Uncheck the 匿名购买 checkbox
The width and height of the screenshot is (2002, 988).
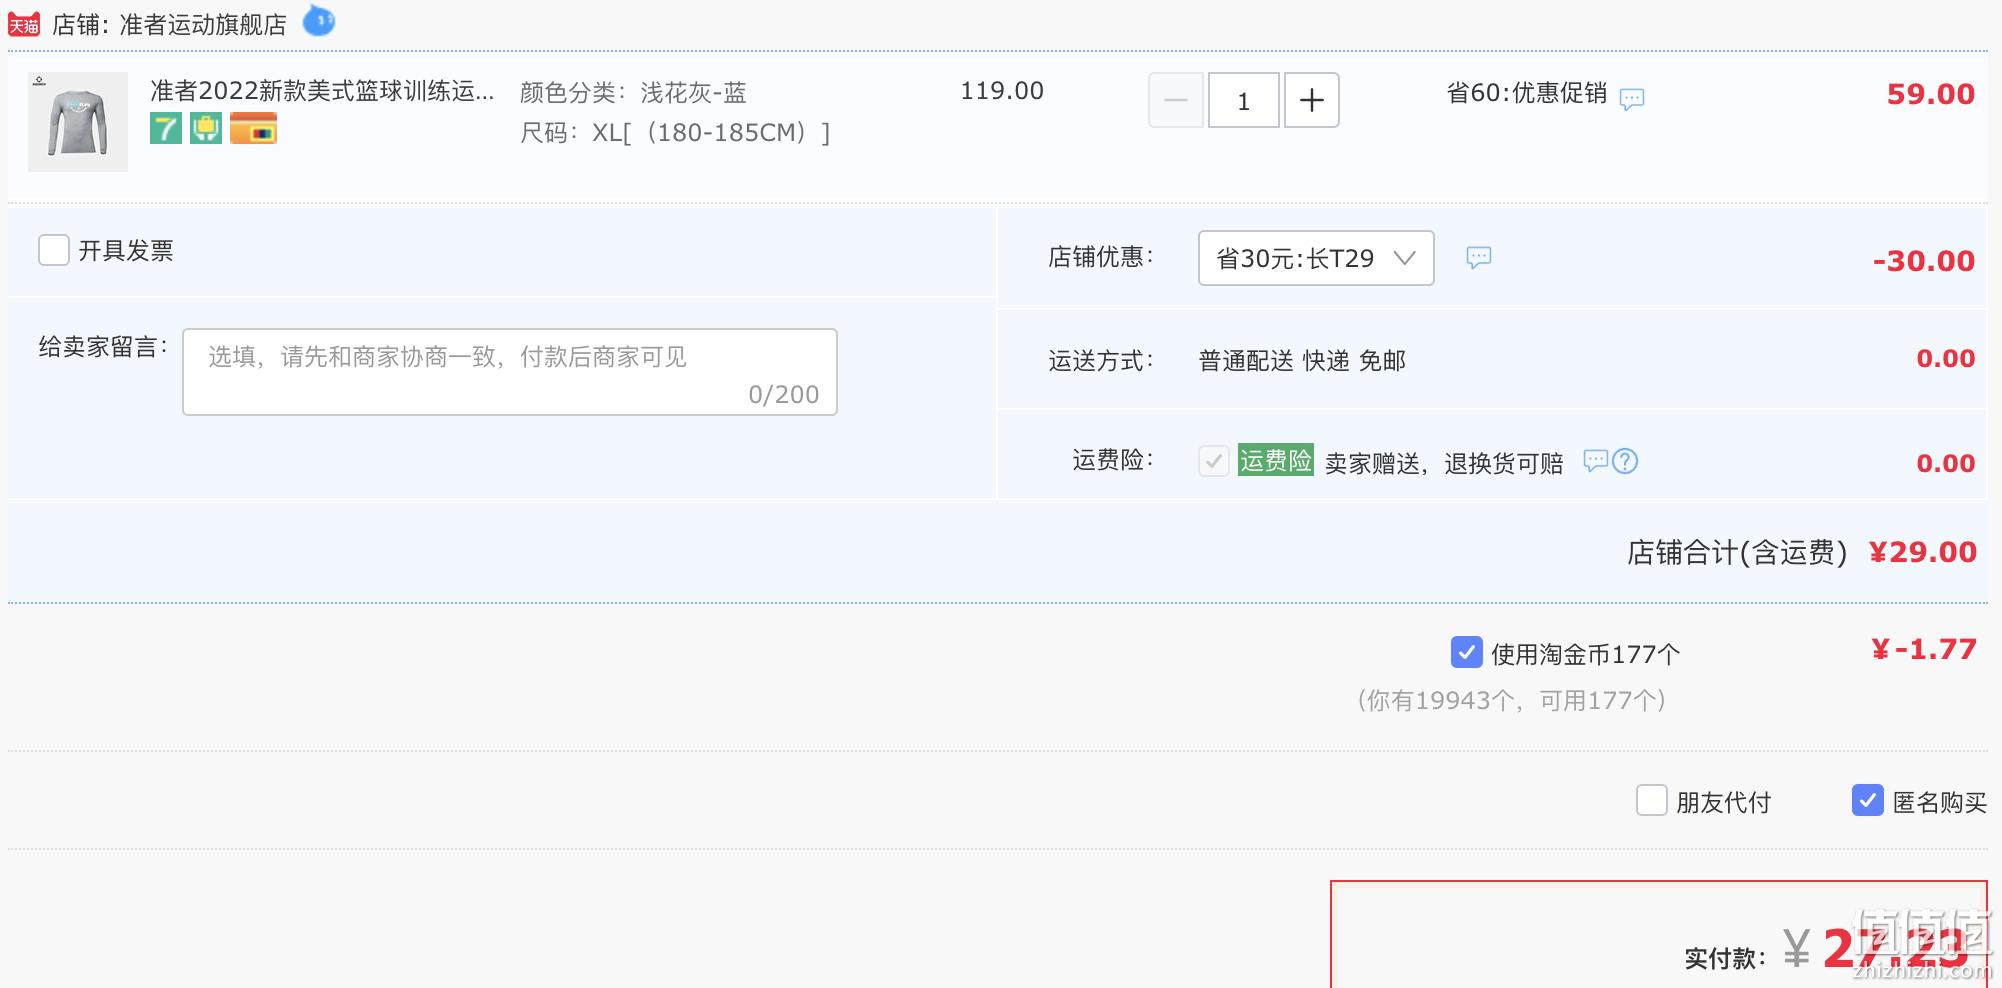tap(1868, 800)
